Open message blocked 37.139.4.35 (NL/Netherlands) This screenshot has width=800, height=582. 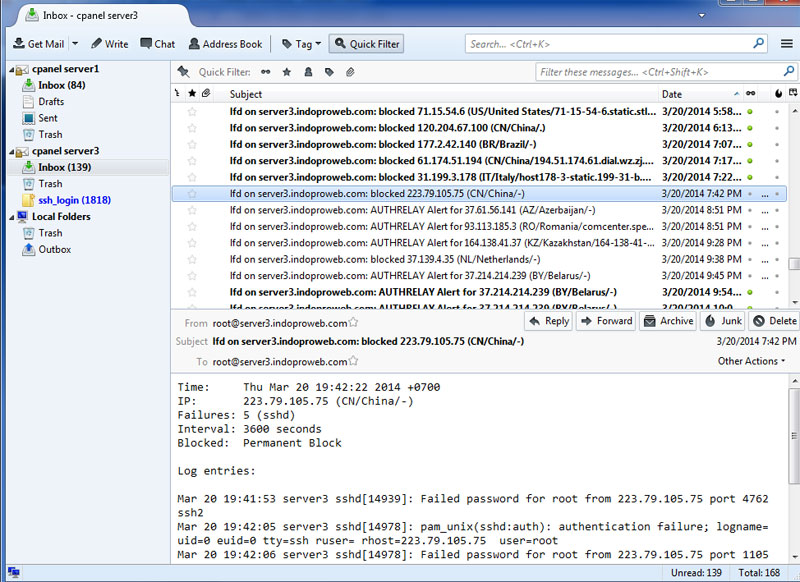(x=385, y=260)
